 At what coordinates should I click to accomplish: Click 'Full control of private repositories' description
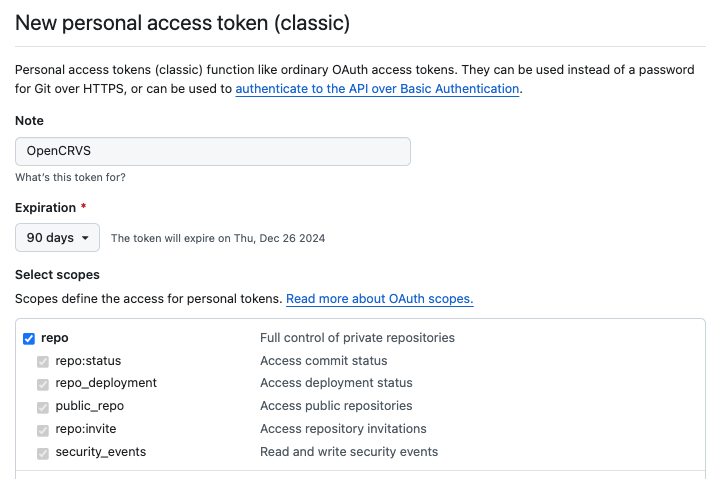(x=357, y=338)
